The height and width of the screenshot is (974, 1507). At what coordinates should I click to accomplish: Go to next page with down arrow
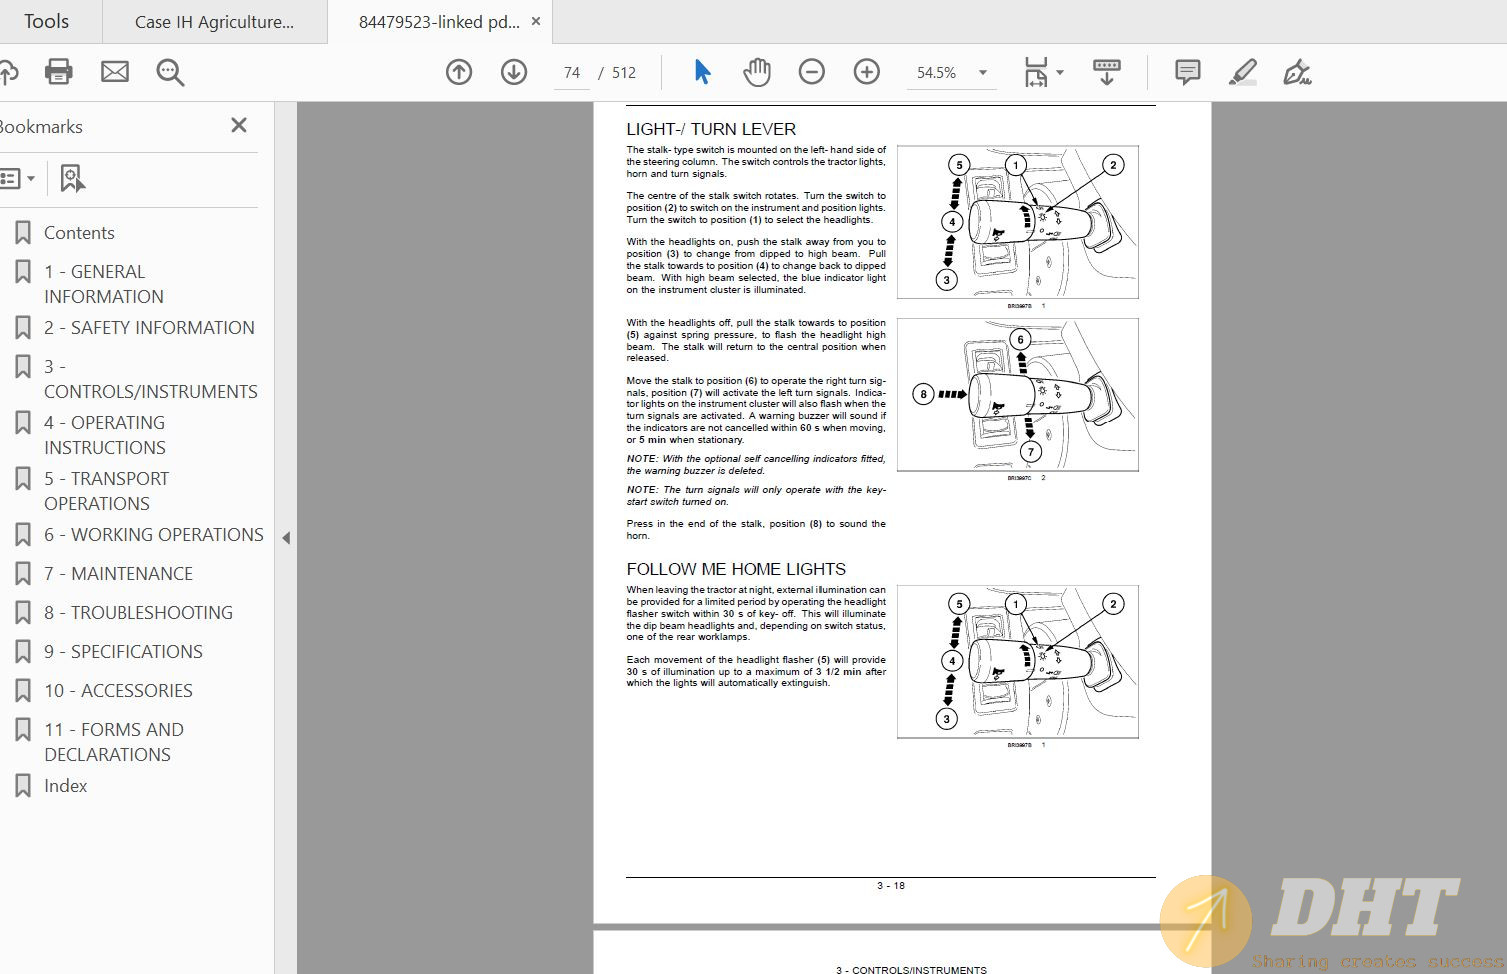click(x=514, y=72)
